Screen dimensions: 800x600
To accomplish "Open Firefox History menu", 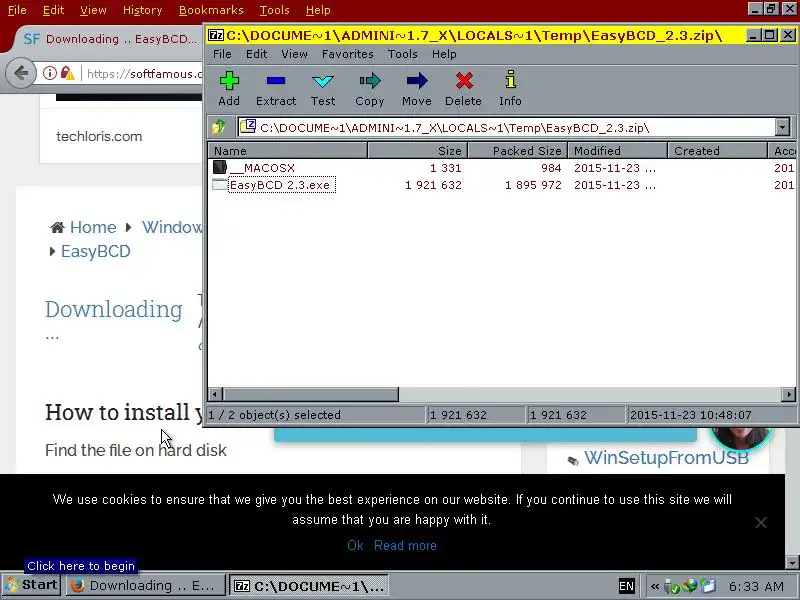I will (142, 10).
